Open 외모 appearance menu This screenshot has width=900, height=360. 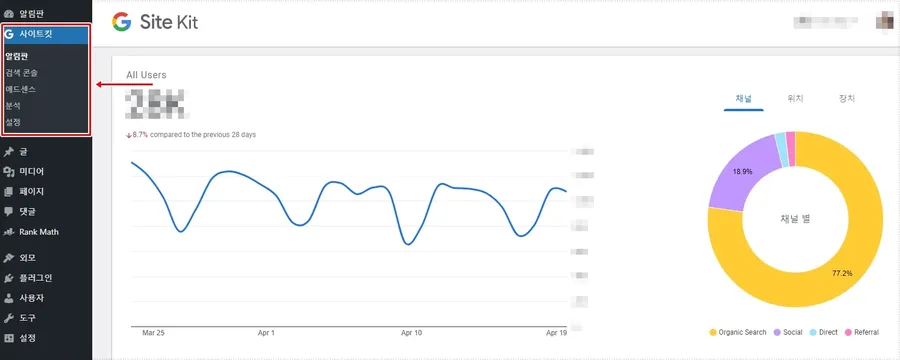(x=46, y=258)
